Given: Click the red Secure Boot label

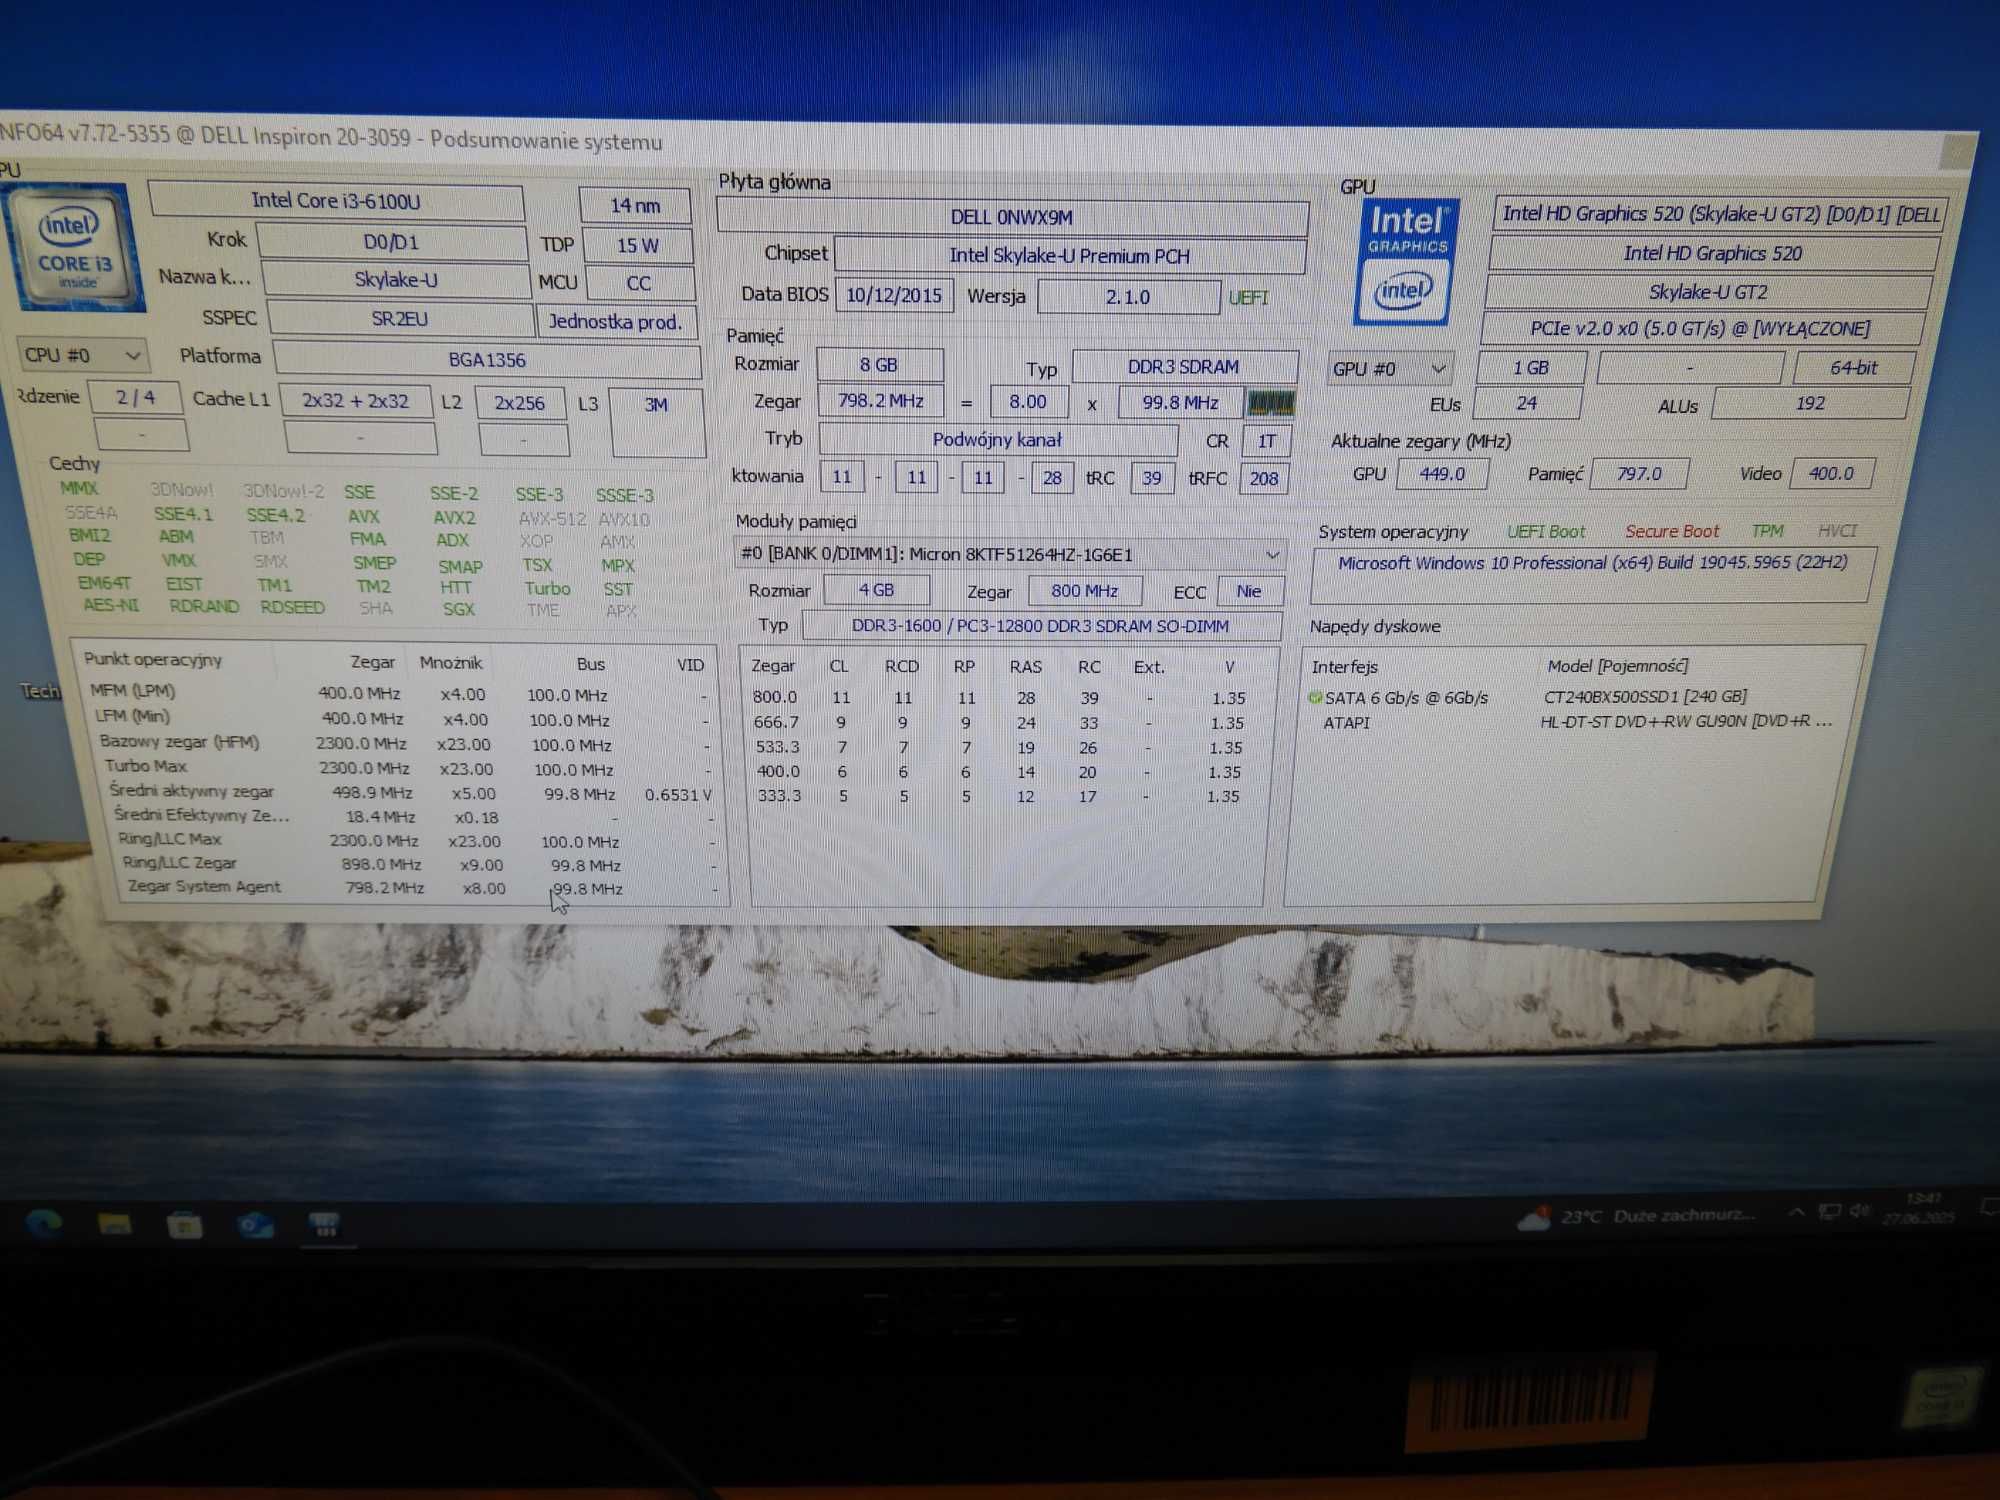Looking at the screenshot, I should (x=1672, y=532).
